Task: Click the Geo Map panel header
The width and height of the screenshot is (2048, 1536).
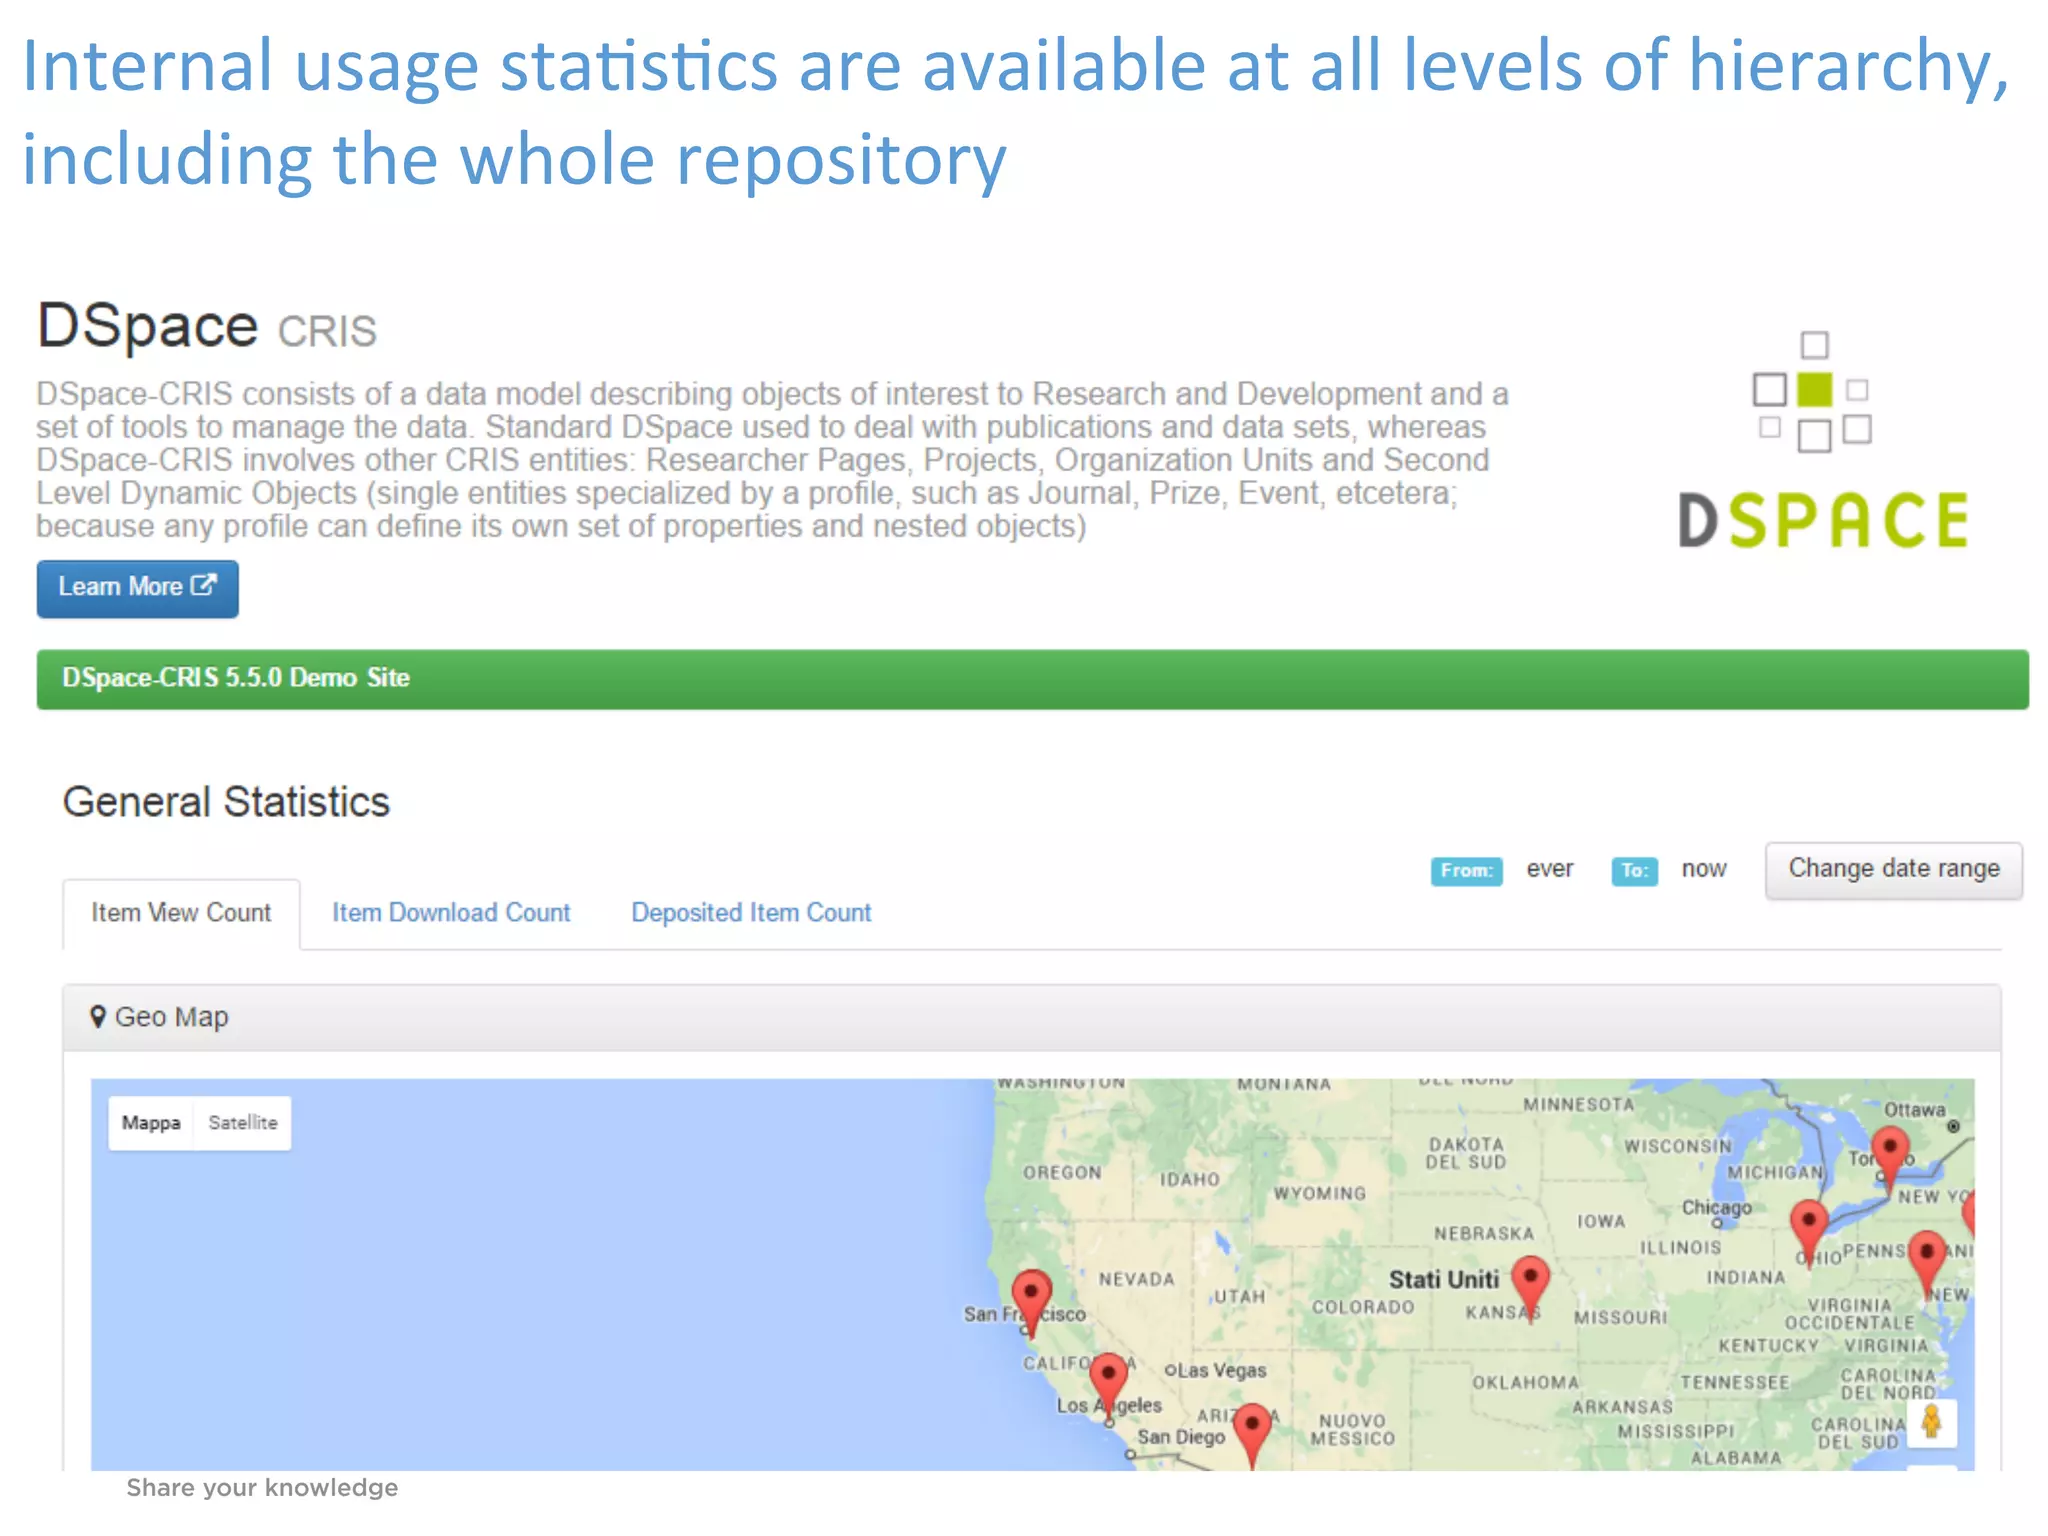Action: pyautogui.click(x=1032, y=1018)
